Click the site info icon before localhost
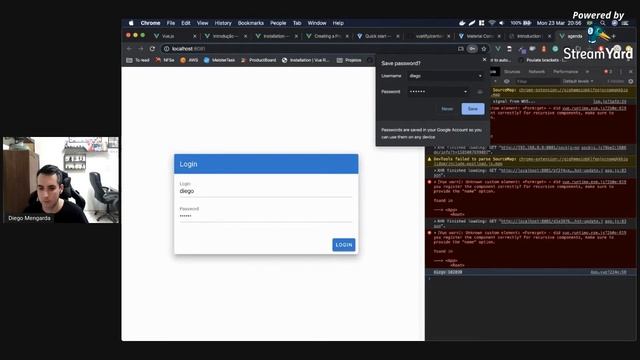 [x=167, y=49]
